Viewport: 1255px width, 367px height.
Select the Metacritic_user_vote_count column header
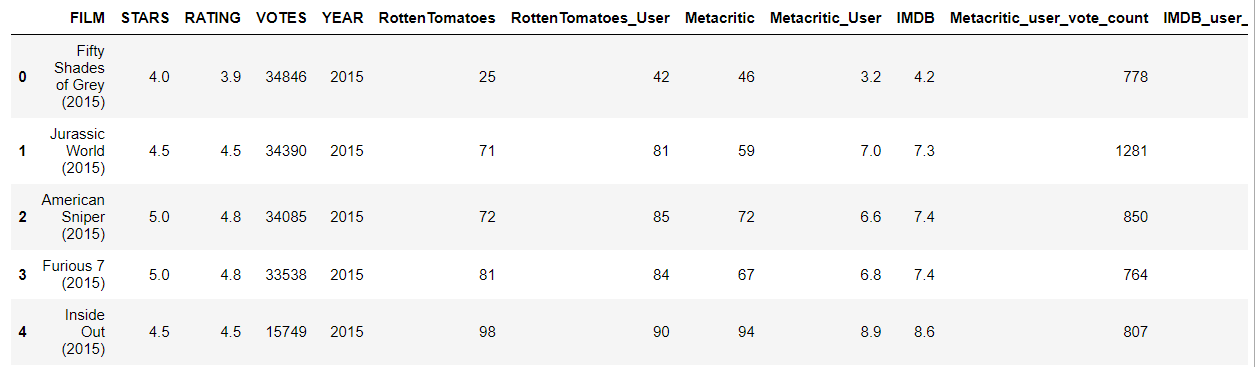[1049, 18]
